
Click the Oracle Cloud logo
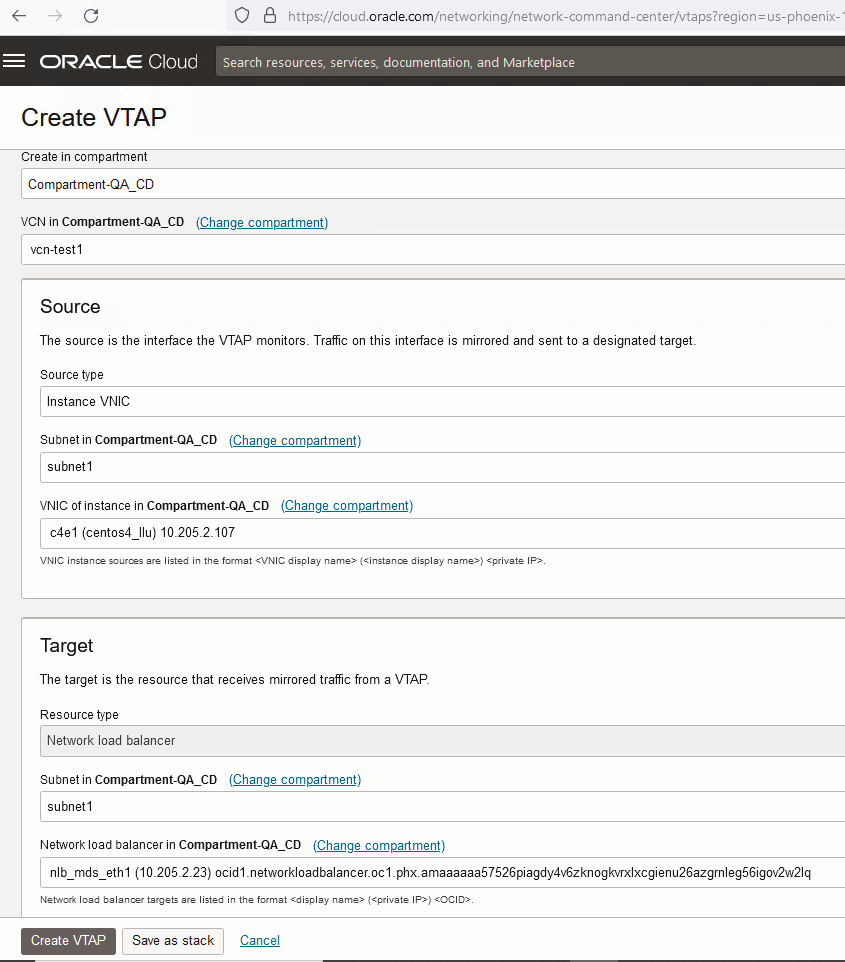(119, 62)
